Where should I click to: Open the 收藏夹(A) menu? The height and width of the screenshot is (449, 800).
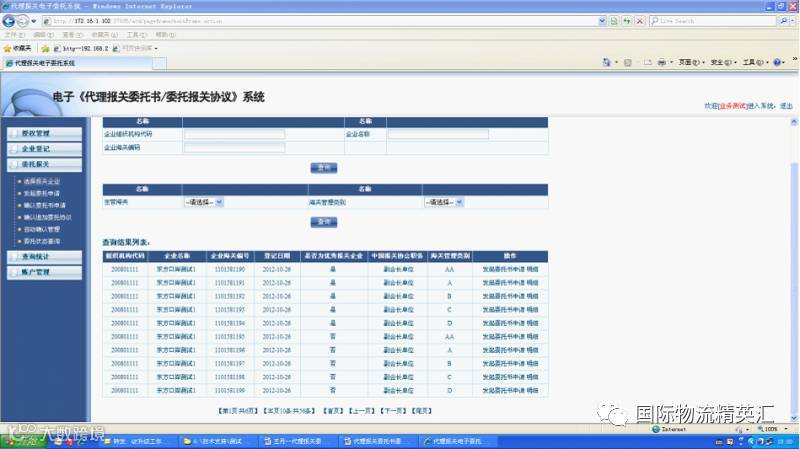point(105,35)
